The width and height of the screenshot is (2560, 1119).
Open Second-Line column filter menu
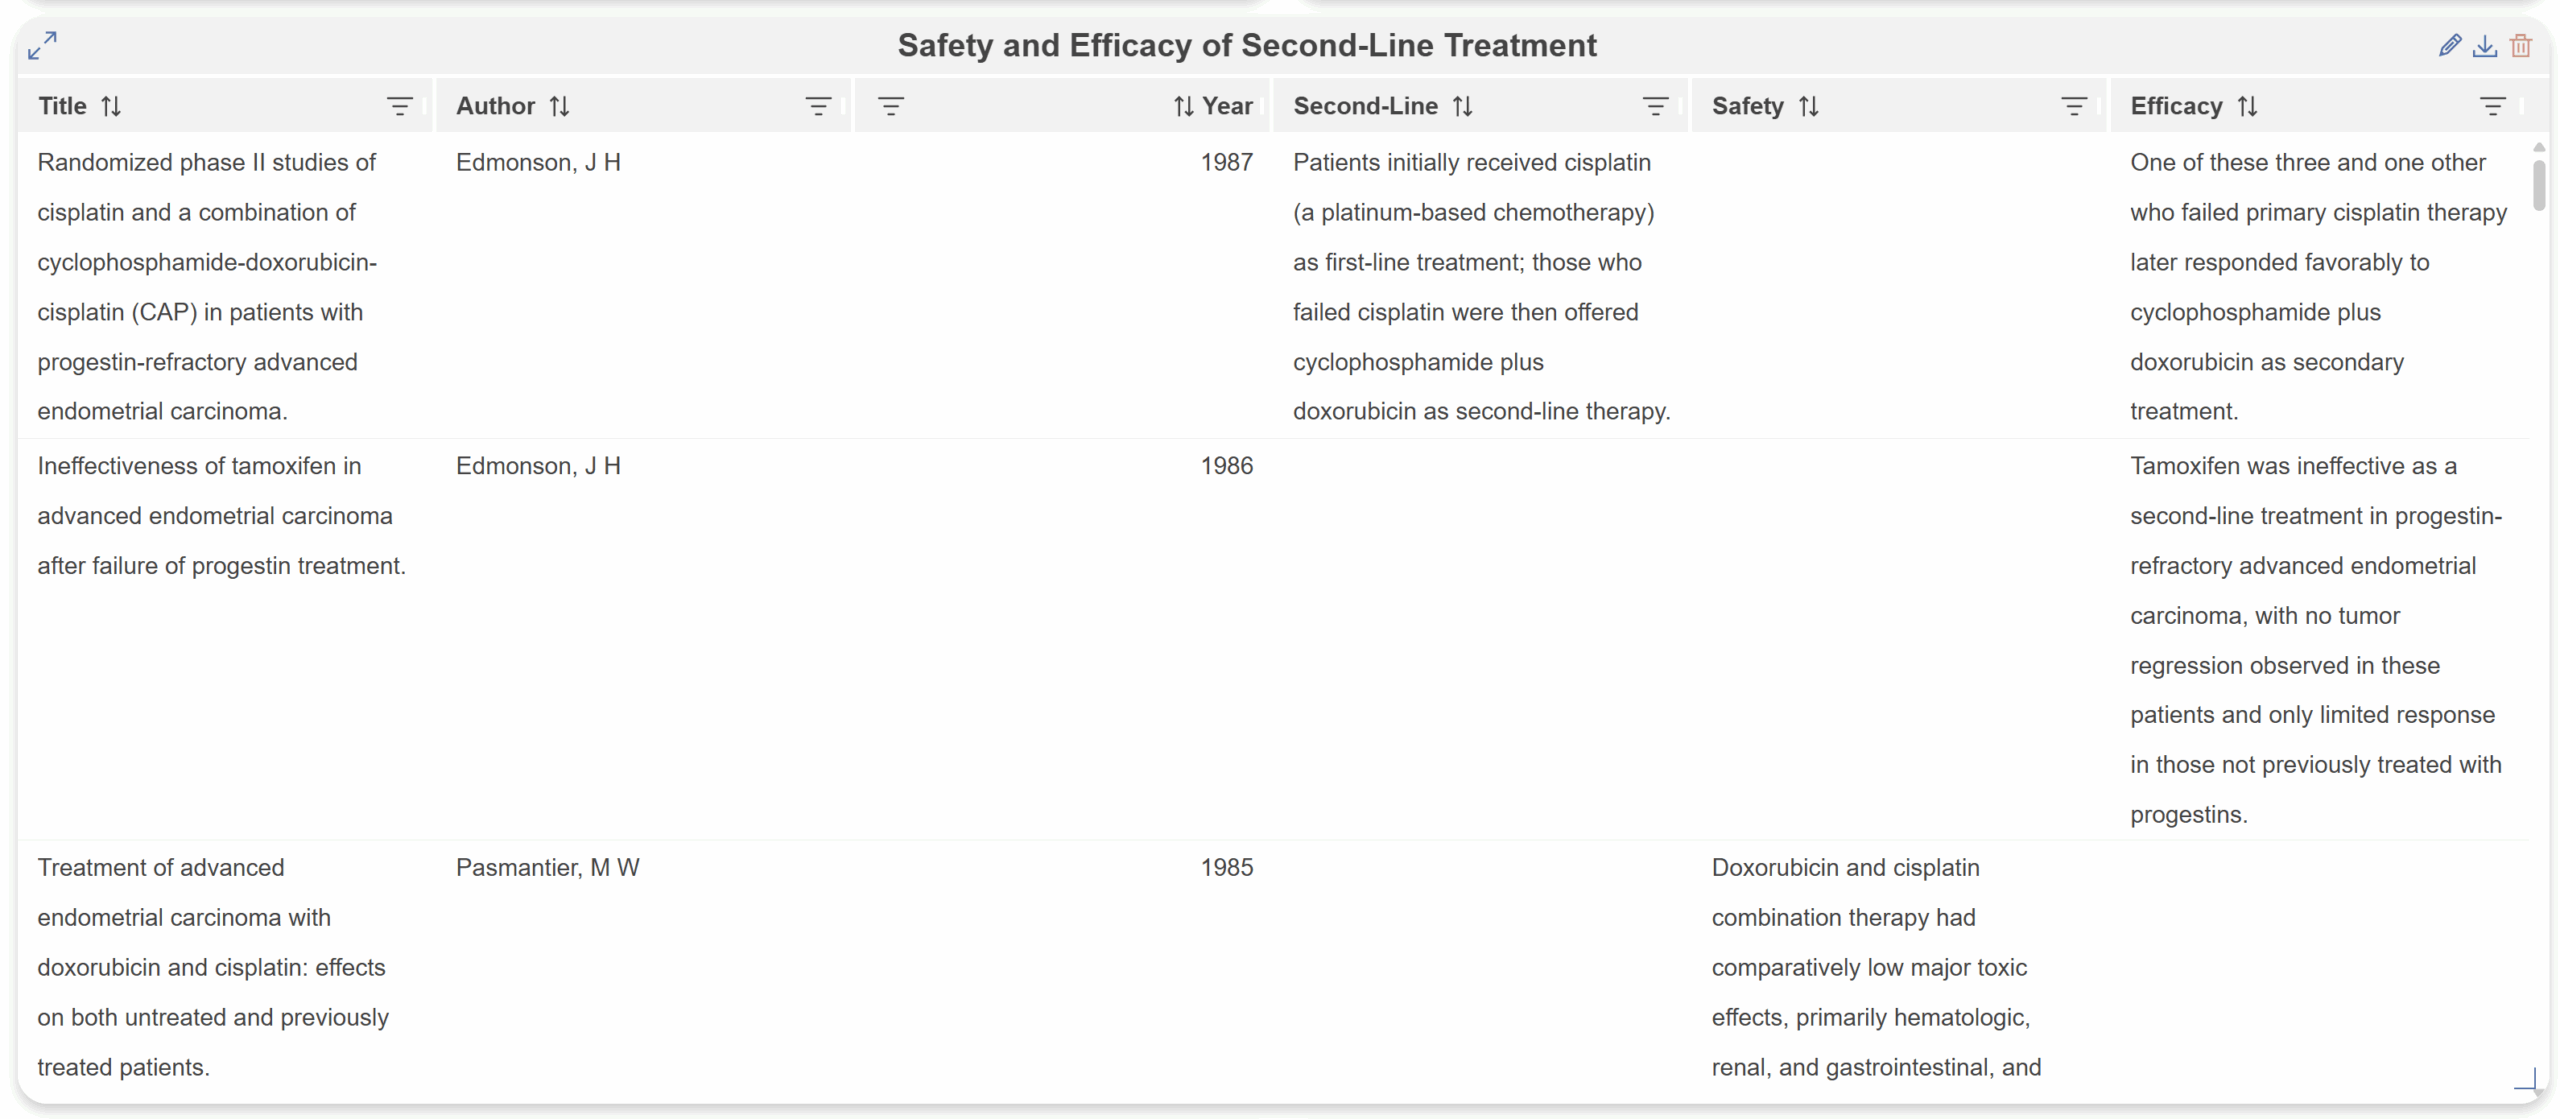1655,106
